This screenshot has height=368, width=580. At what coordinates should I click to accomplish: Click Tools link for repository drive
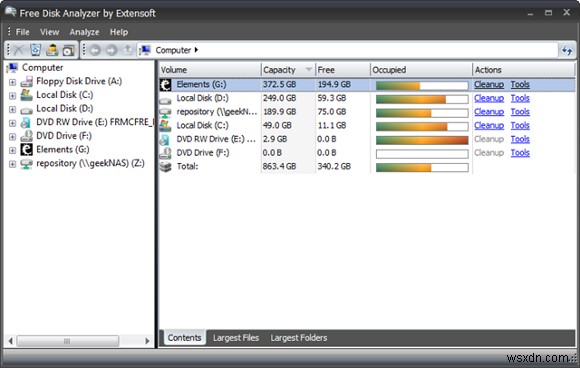point(520,112)
